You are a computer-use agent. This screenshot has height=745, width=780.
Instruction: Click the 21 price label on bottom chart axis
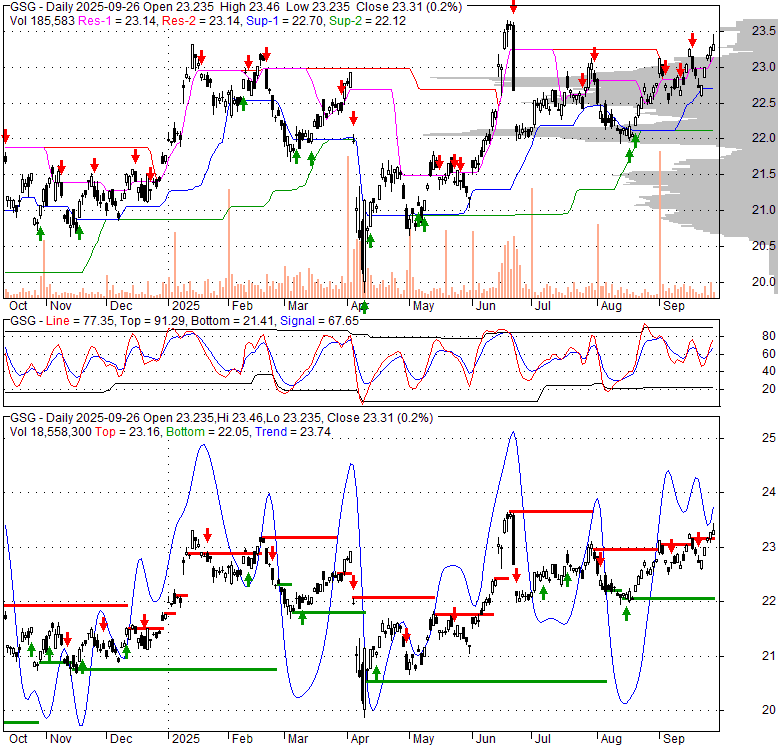(x=769, y=655)
